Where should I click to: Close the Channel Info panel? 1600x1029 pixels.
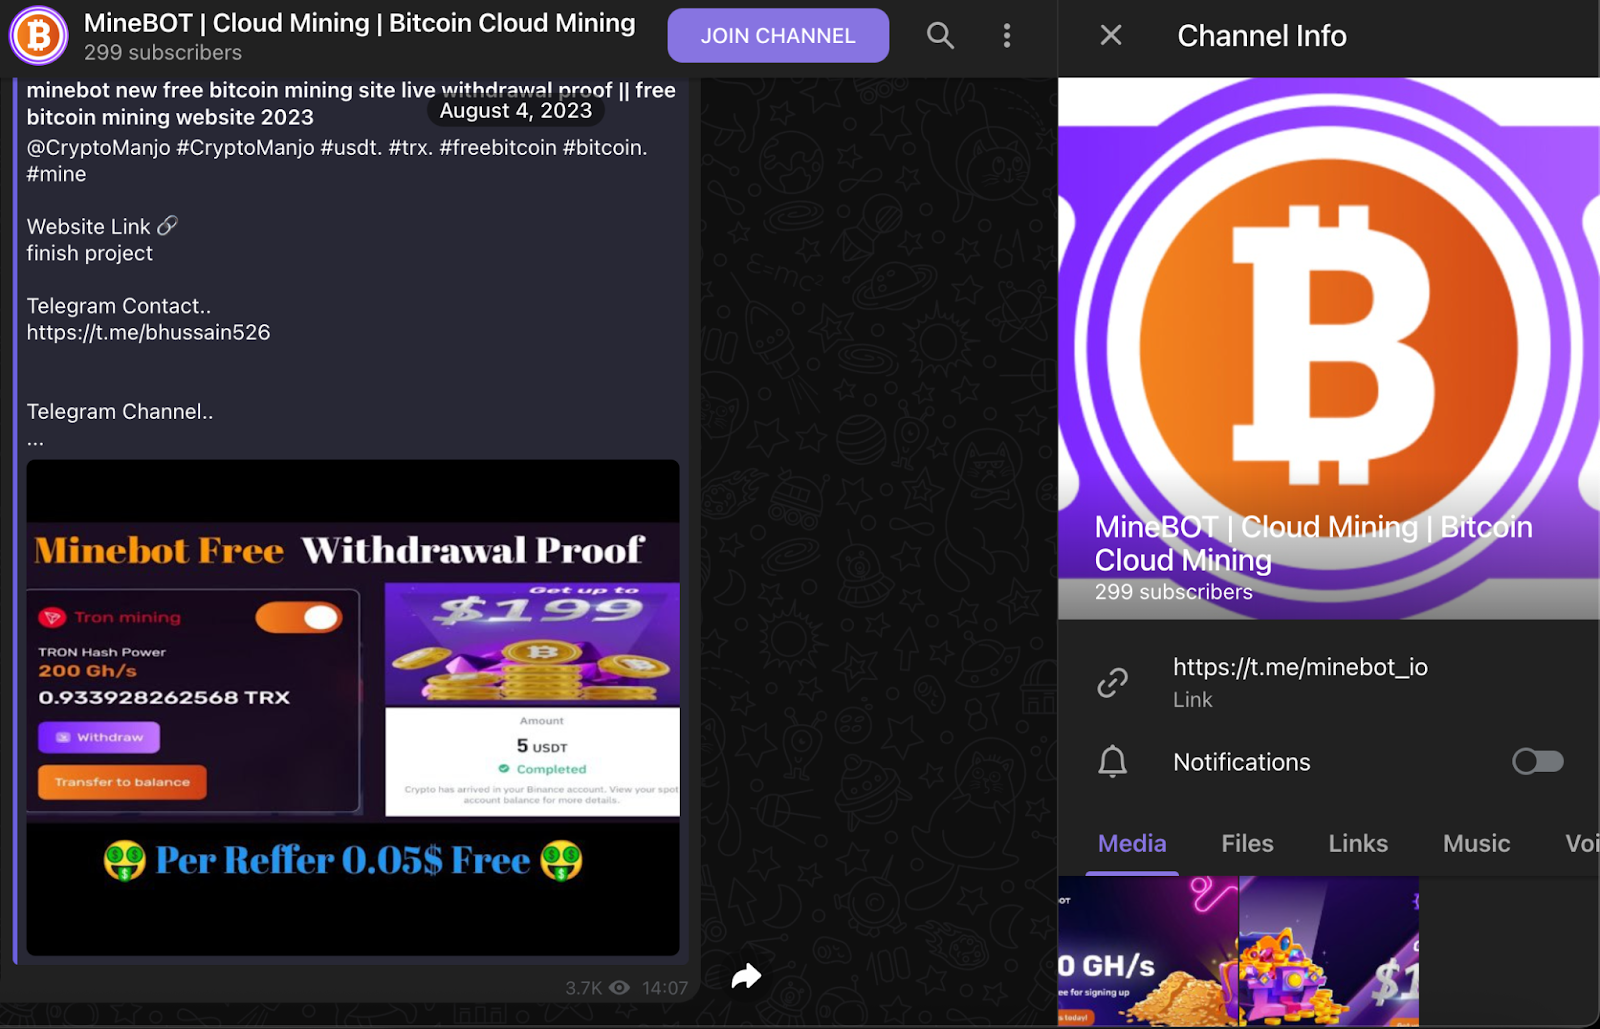1111,36
